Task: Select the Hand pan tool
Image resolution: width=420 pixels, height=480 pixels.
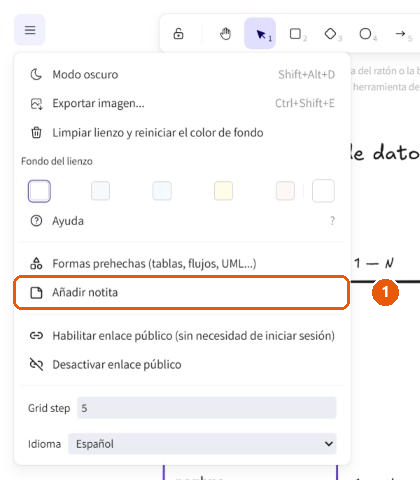Action: click(226, 34)
